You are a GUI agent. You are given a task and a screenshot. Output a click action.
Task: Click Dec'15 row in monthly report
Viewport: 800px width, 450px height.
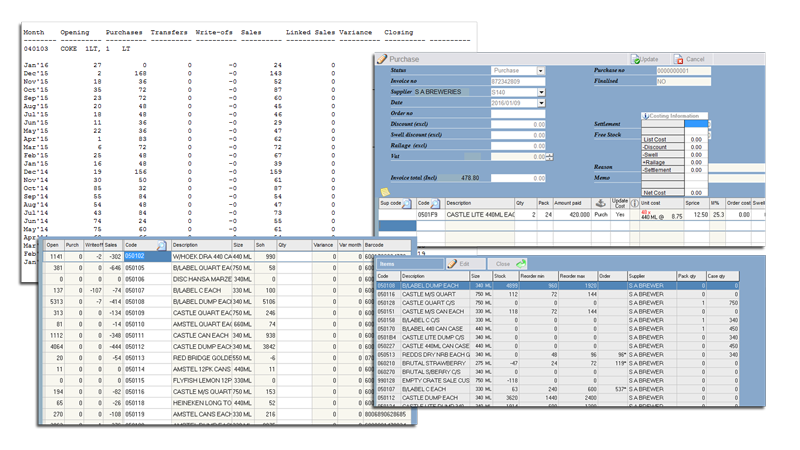coord(179,73)
